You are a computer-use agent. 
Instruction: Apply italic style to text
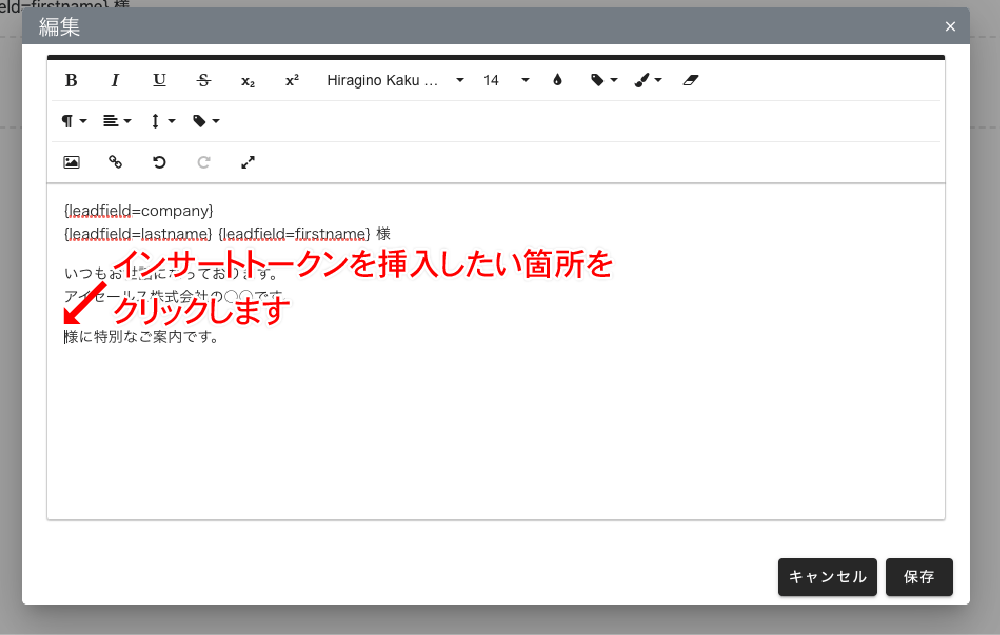[x=115, y=80]
